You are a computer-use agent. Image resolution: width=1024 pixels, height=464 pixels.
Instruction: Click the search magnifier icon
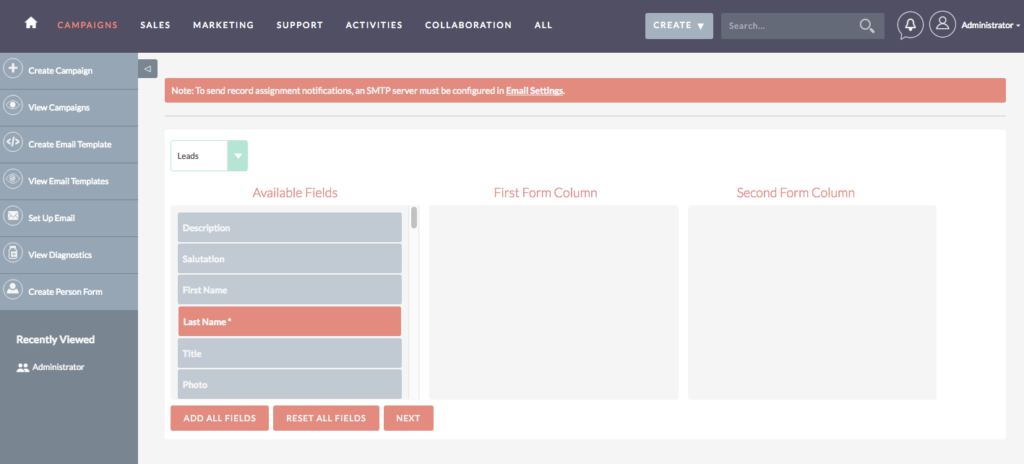[x=867, y=25]
